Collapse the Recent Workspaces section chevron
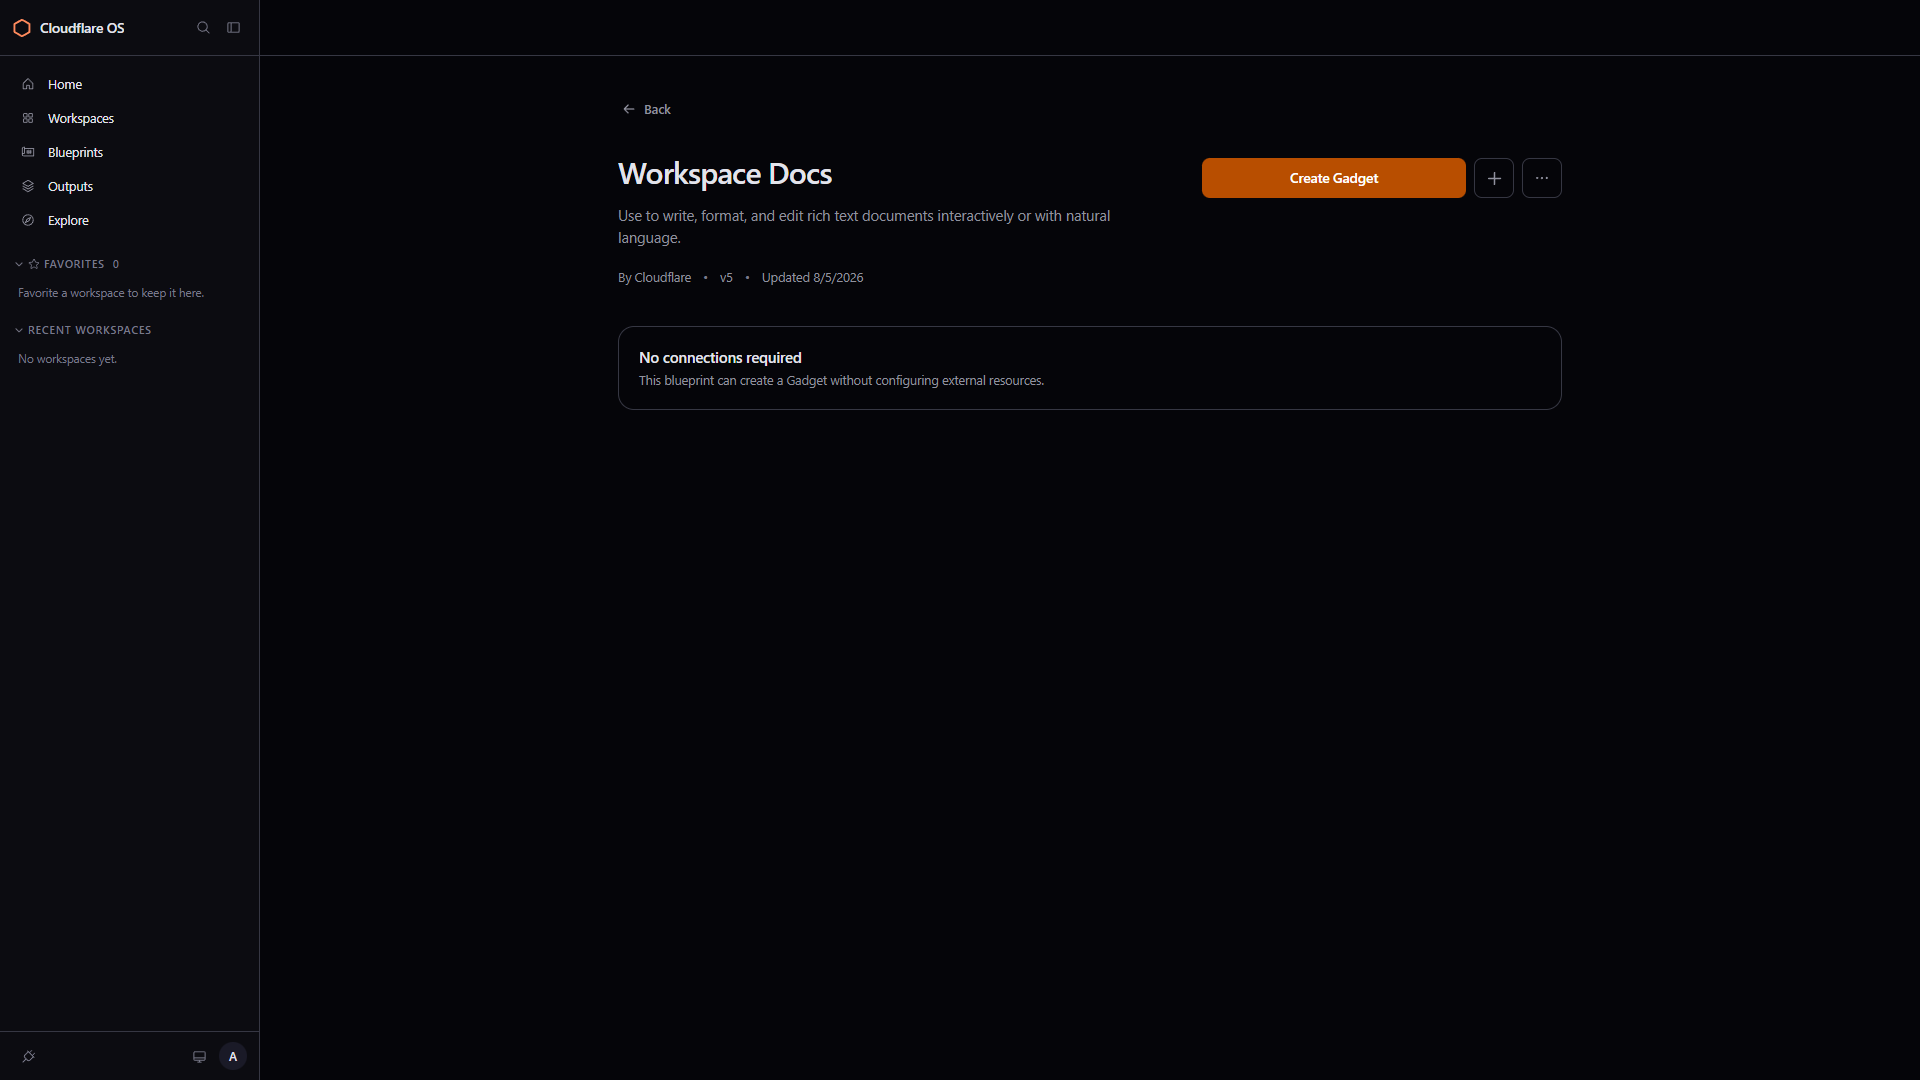 tap(19, 330)
